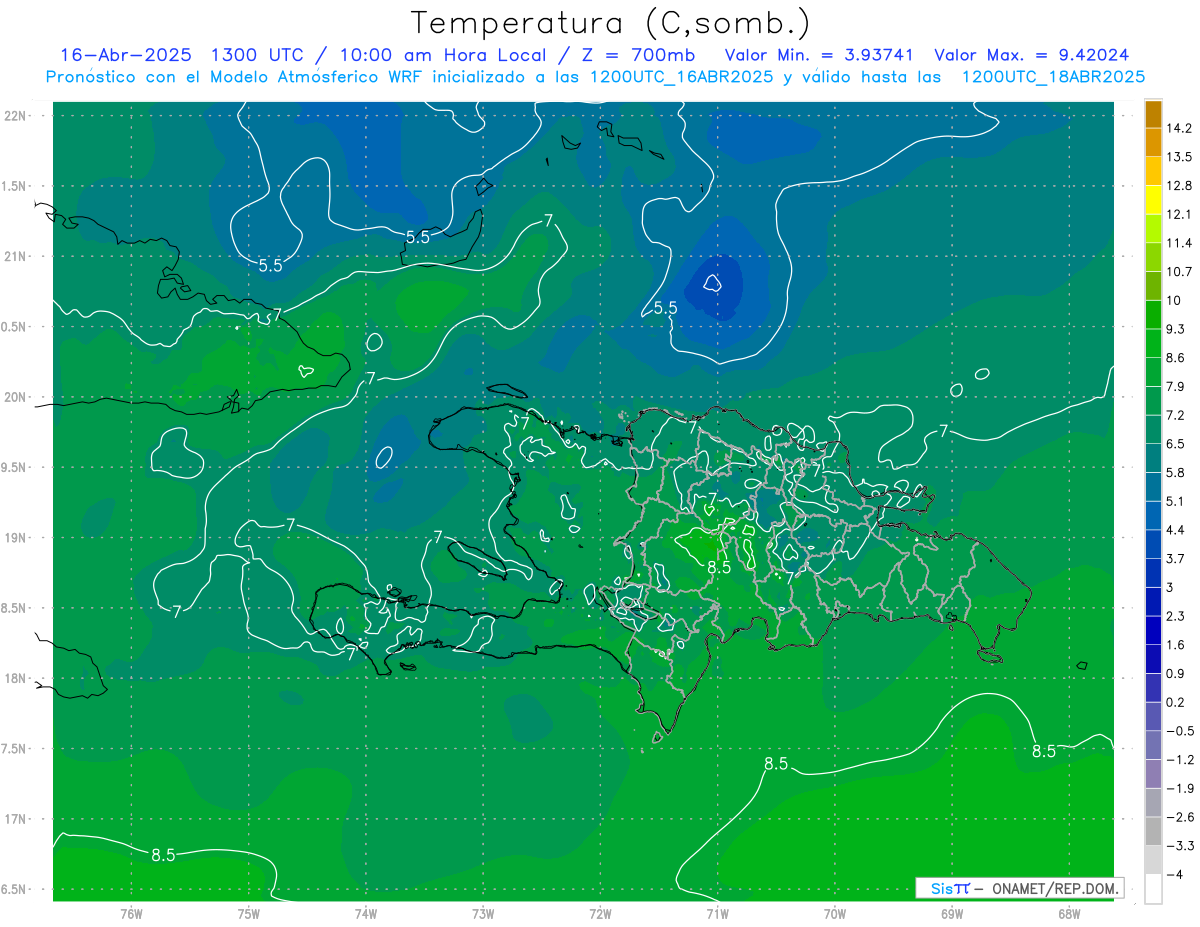Click the '3.7' color scale value
Screen dimensions: 1200x927
(1176, 558)
